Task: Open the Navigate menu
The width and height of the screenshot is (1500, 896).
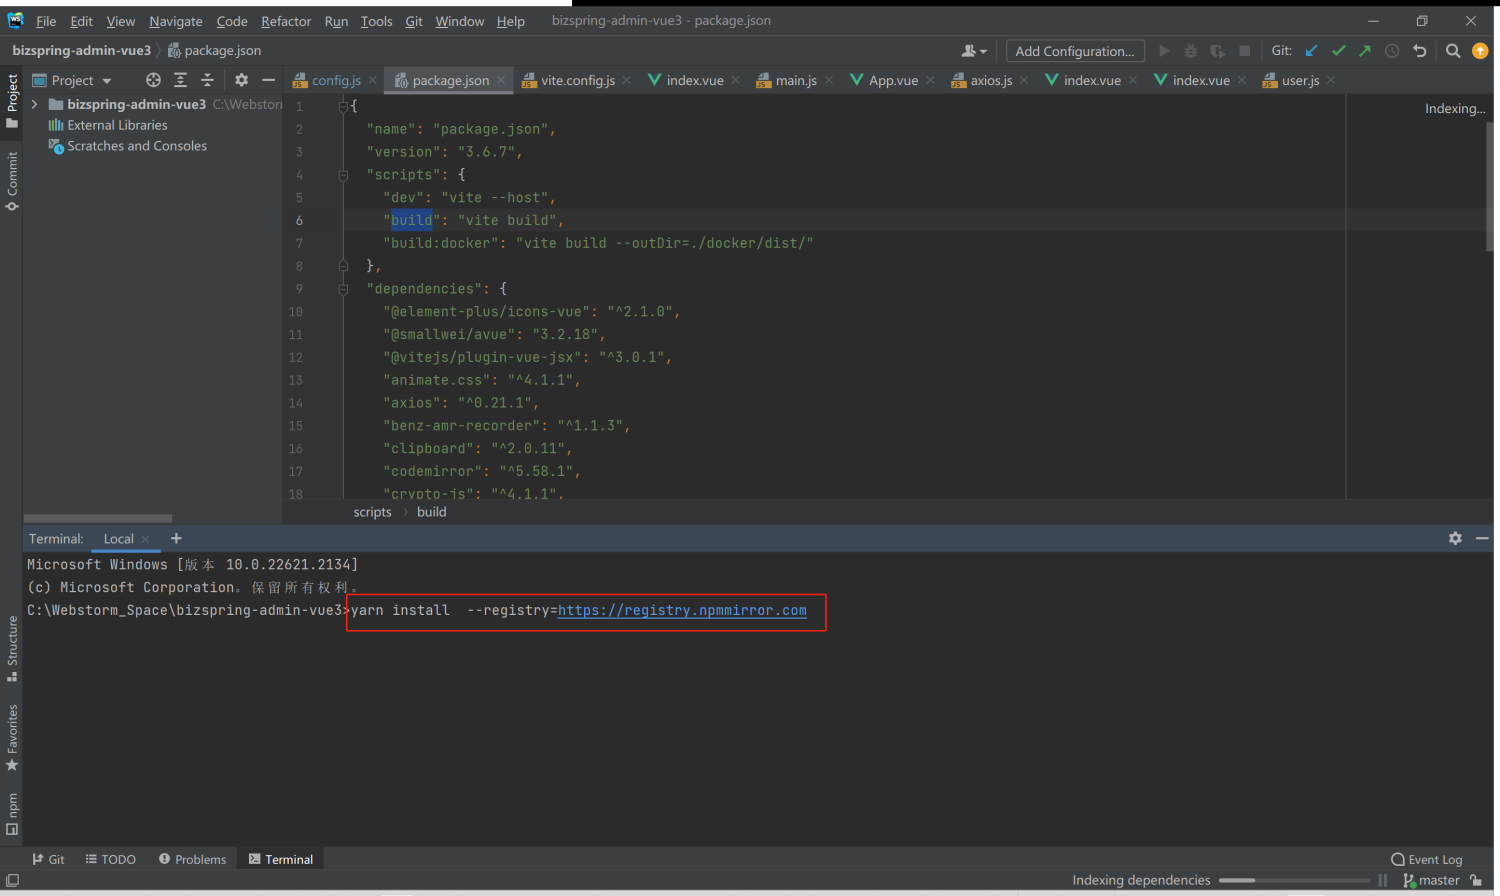Action: tap(176, 21)
